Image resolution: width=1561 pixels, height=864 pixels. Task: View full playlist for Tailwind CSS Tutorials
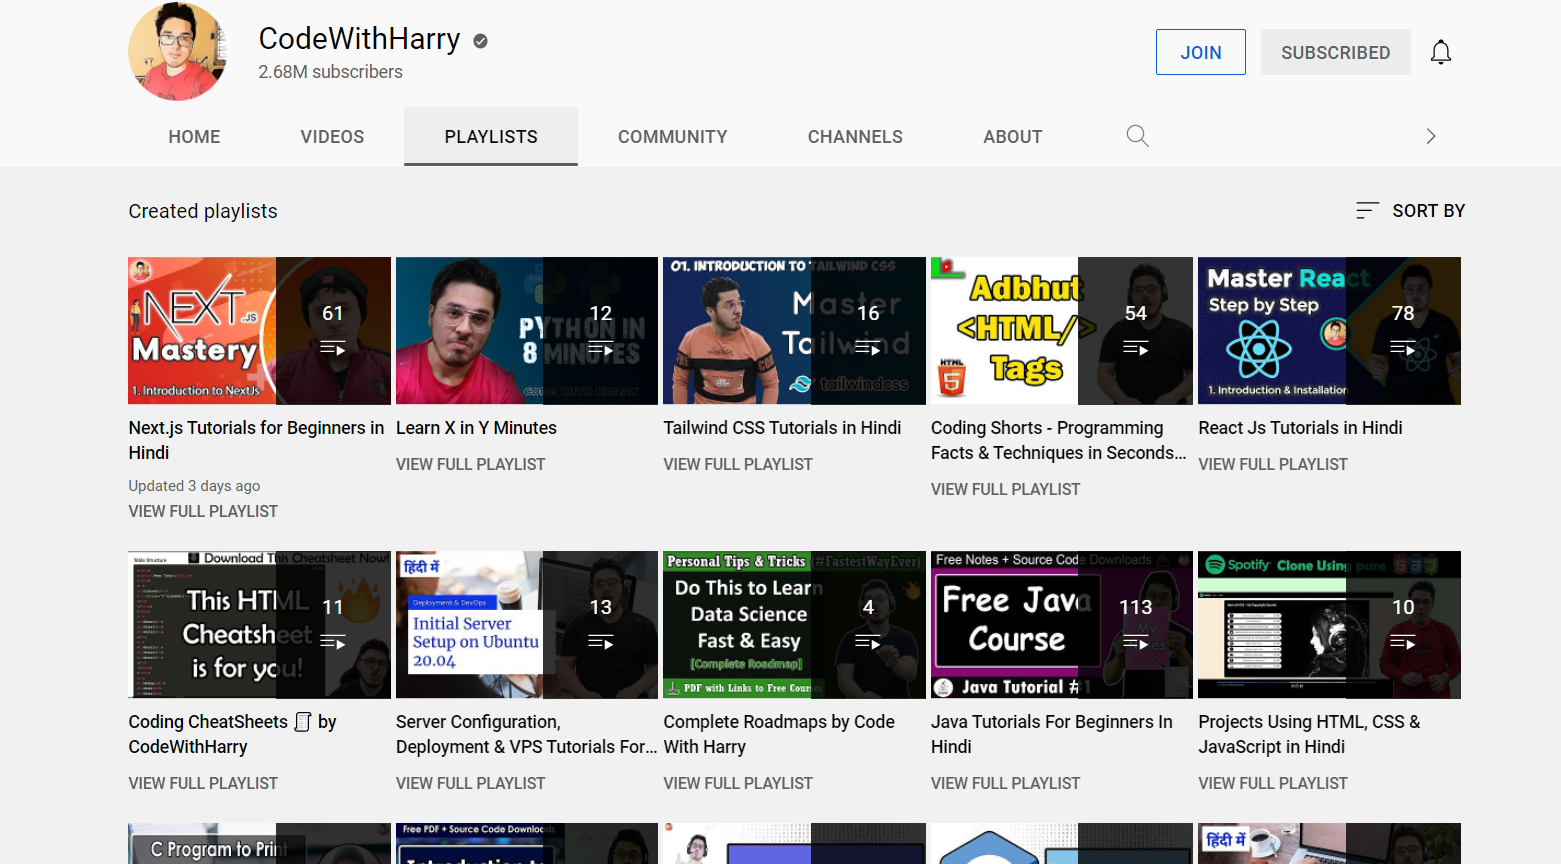point(738,464)
